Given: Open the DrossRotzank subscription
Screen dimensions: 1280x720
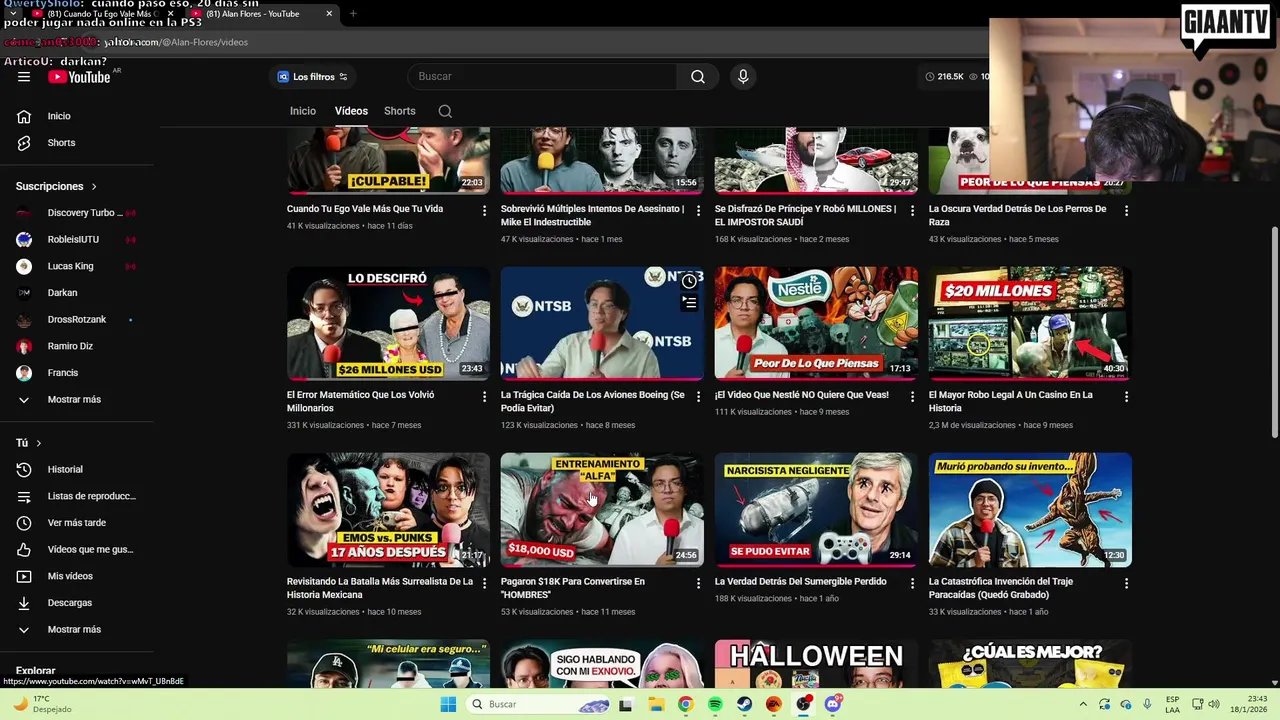Looking at the screenshot, I should click(x=77, y=320).
